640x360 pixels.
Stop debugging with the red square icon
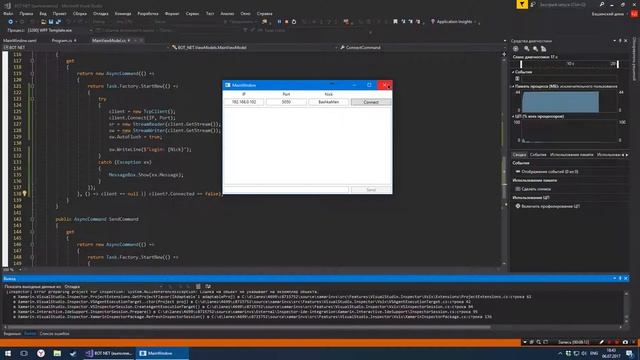(287, 22)
